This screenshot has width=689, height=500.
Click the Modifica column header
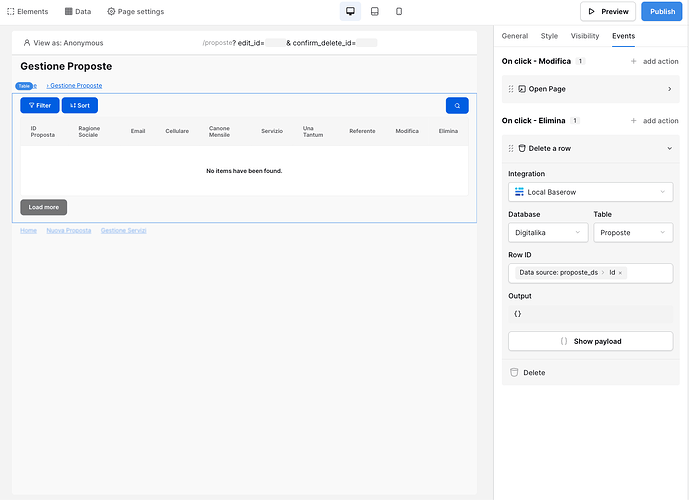[407, 131]
